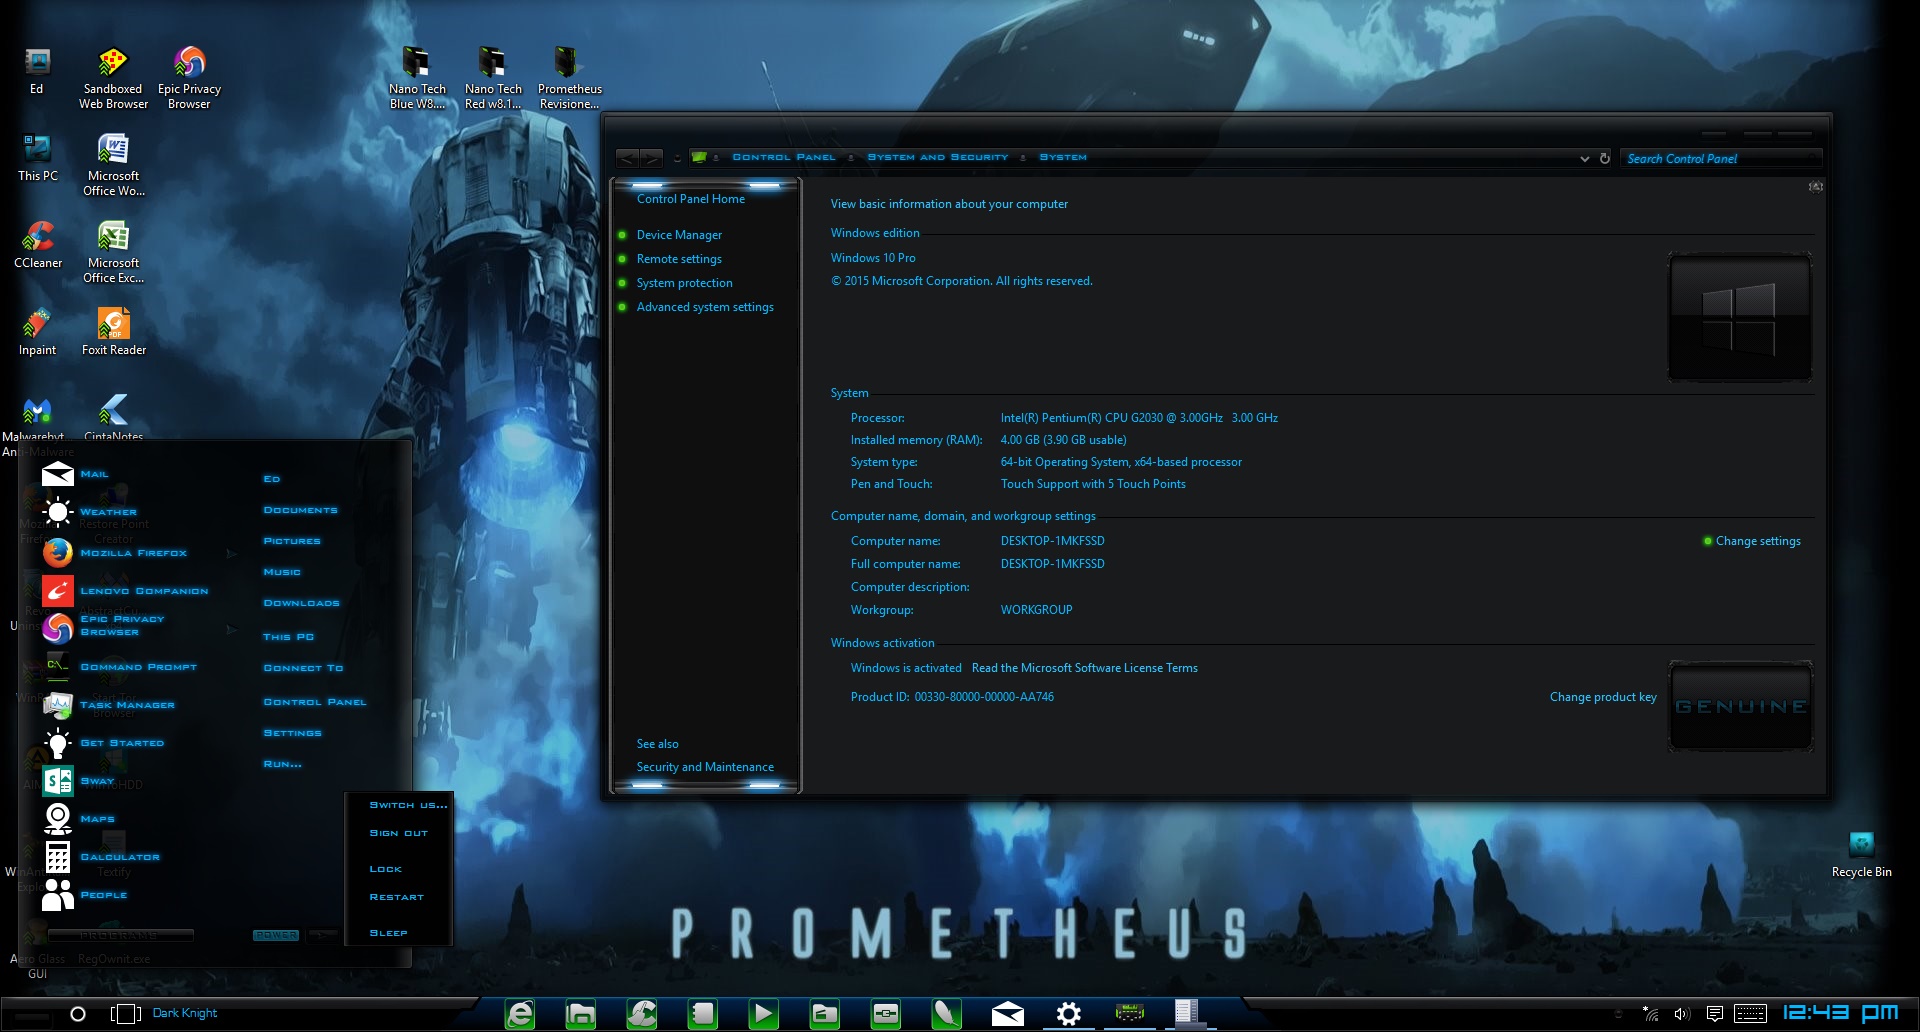Image resolution: width=1920 pixels, height=1032 pixels.
Task: Click Change settings for computer name
Action: (1758, 541)
